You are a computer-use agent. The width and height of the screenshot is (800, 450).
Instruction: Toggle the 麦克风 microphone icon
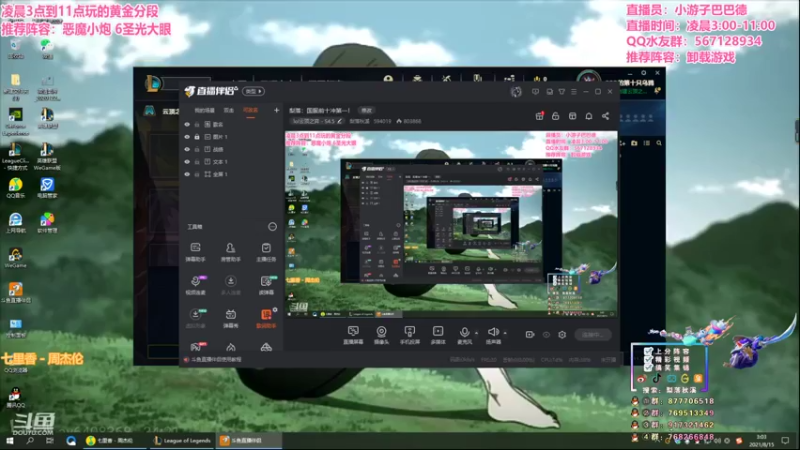[x=464, y=333]
